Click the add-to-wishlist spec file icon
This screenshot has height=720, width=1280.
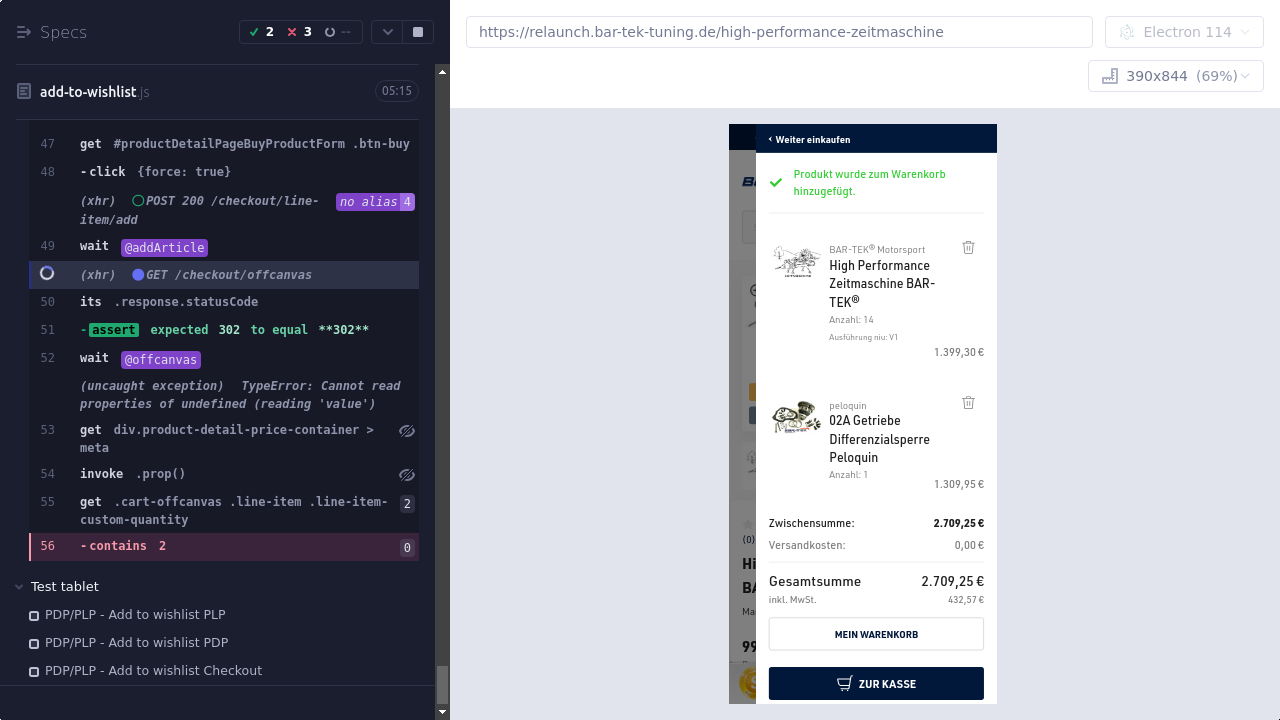(24, 91)
